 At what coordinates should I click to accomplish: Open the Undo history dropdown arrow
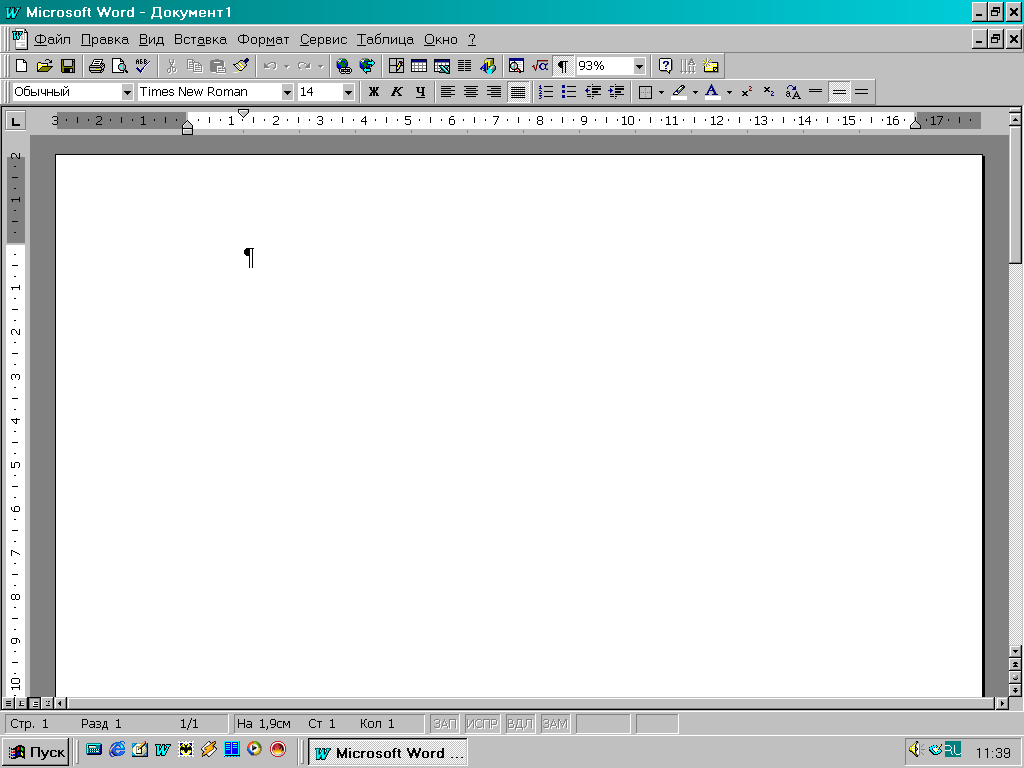tap(286, 66)
